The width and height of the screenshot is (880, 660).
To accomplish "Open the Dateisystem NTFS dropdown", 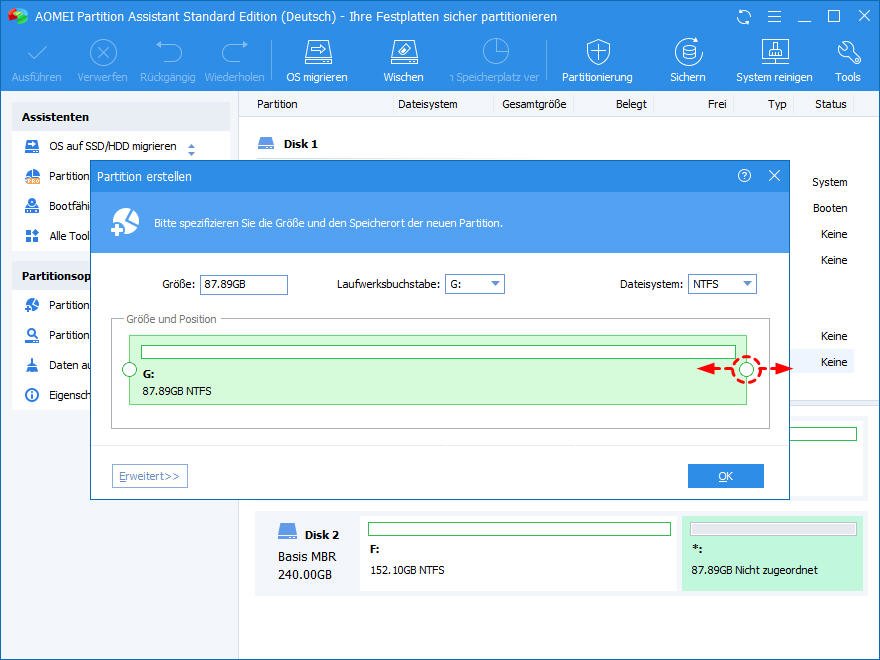I will pos(722,284).
